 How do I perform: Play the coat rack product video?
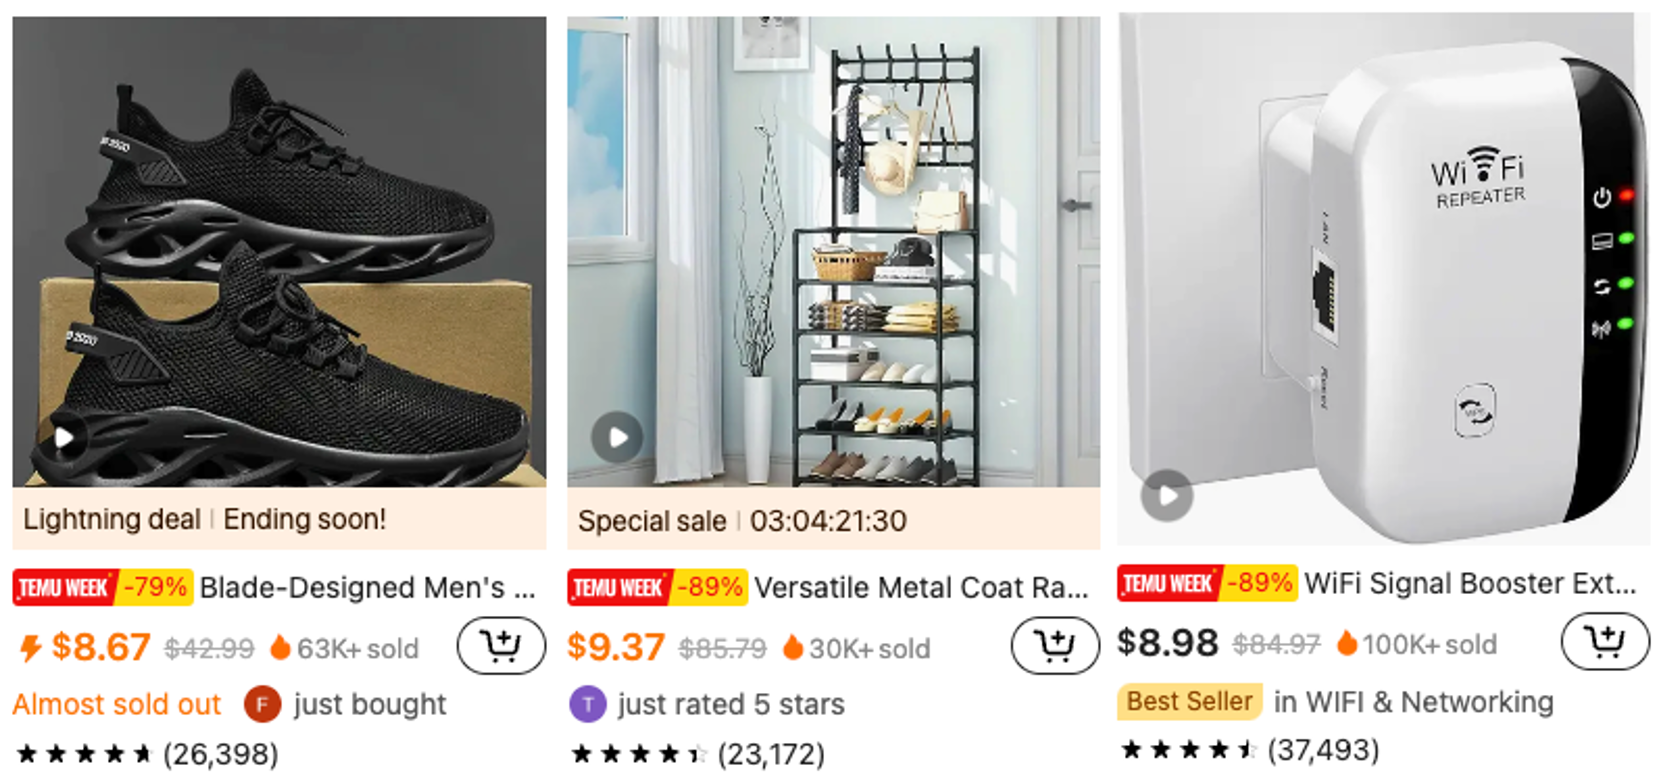tap(617, 437)
